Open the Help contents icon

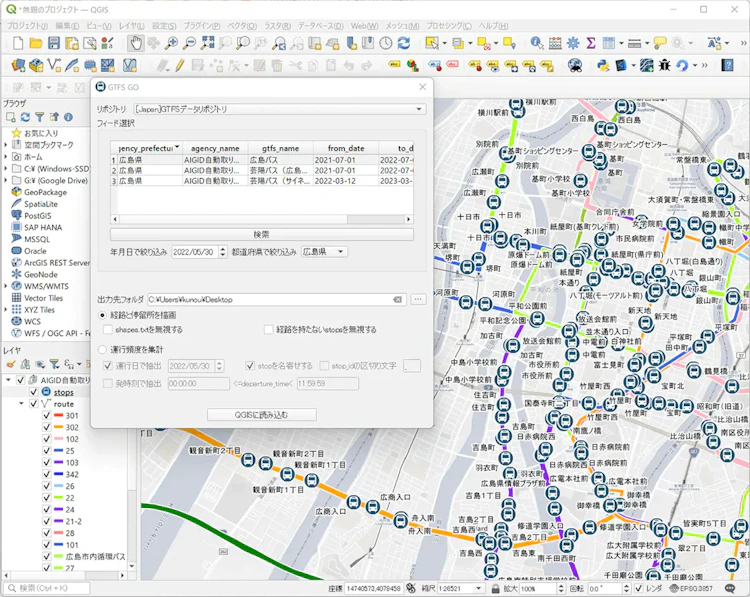pos(728,65)
